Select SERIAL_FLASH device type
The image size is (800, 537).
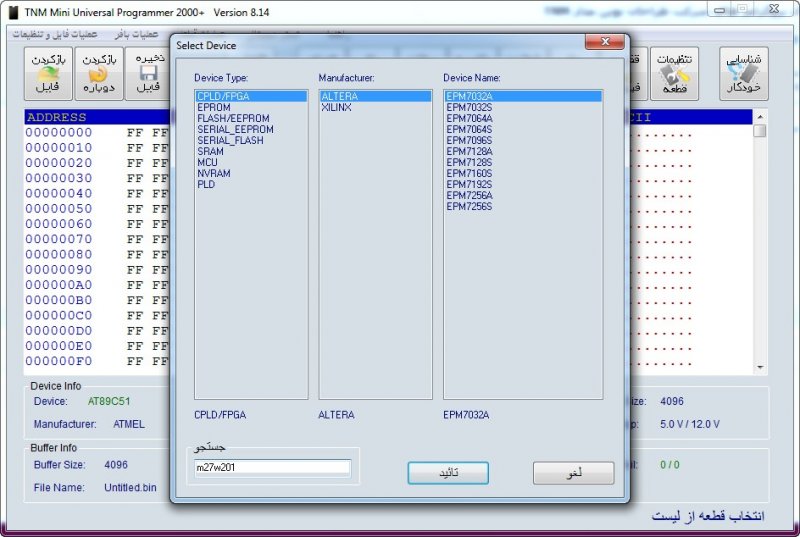tap(231, 140)
